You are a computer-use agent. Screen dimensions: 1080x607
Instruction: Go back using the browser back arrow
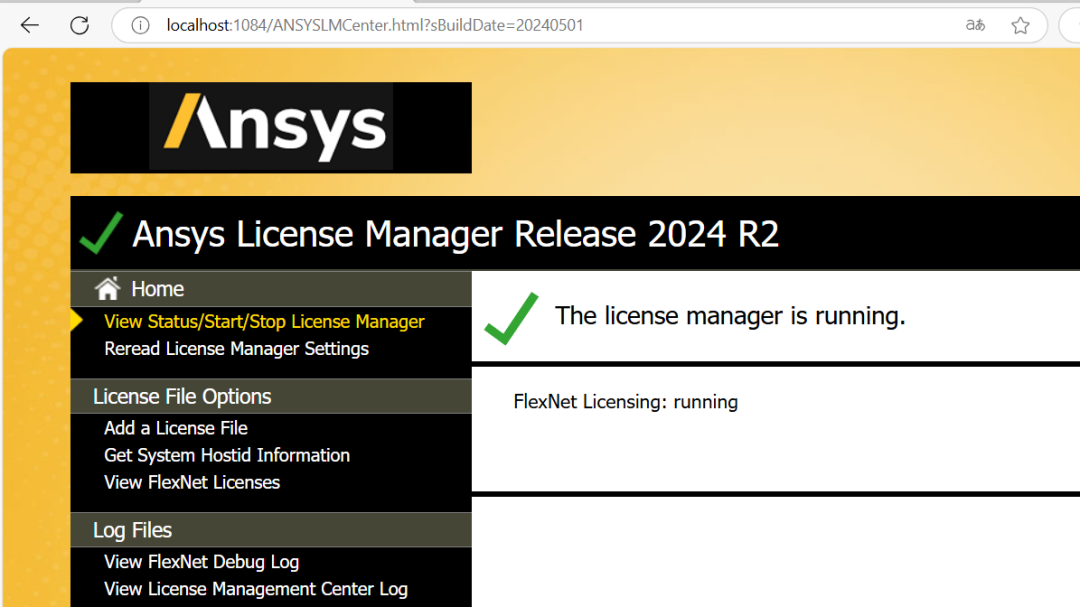pyautogui.click(x=30, y=25)
